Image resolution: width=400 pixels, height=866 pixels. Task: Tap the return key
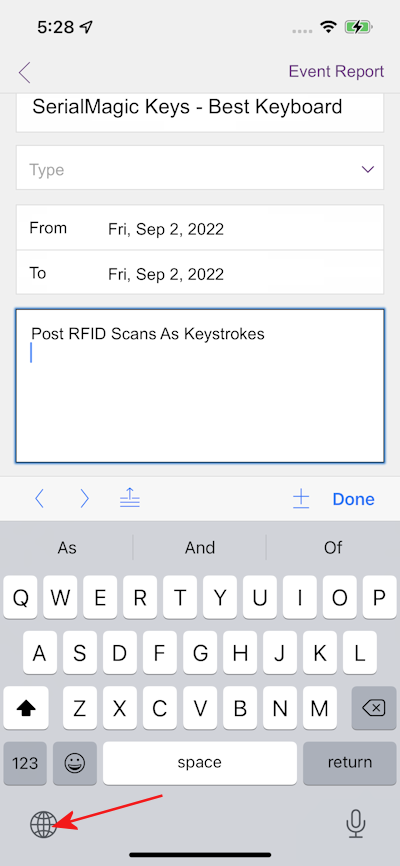pos(350,763)
